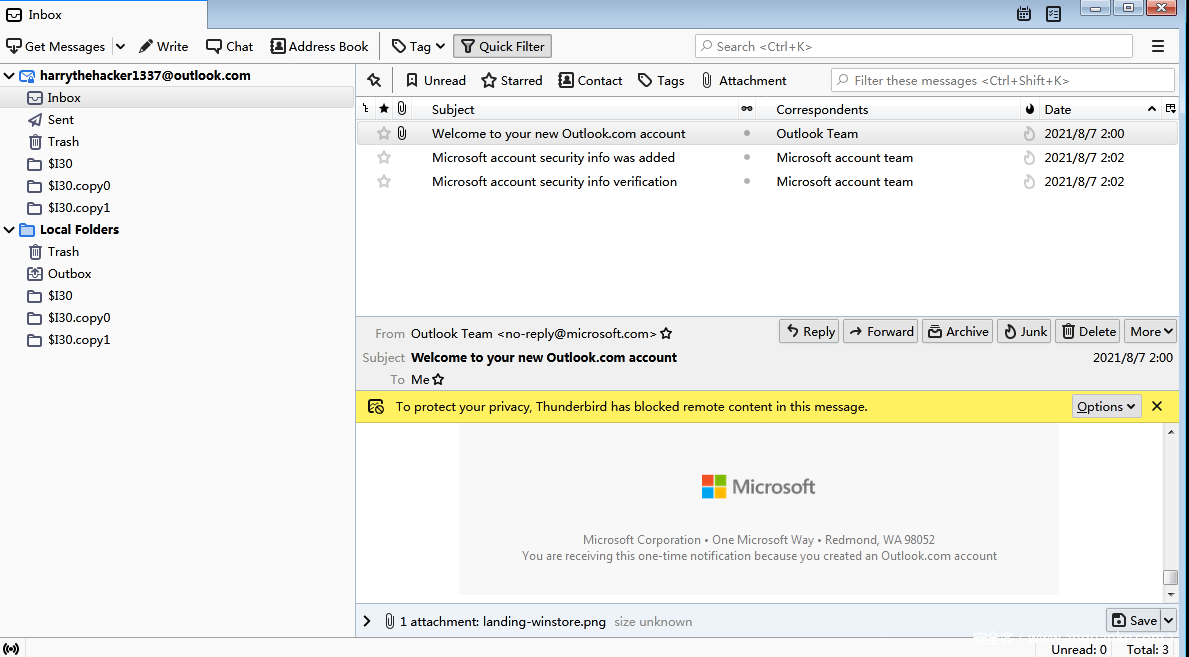Image resolution: width=1189 pixels, height=657 pixels.
Task: Click the Write pencil button
Action: click(163, 46)
